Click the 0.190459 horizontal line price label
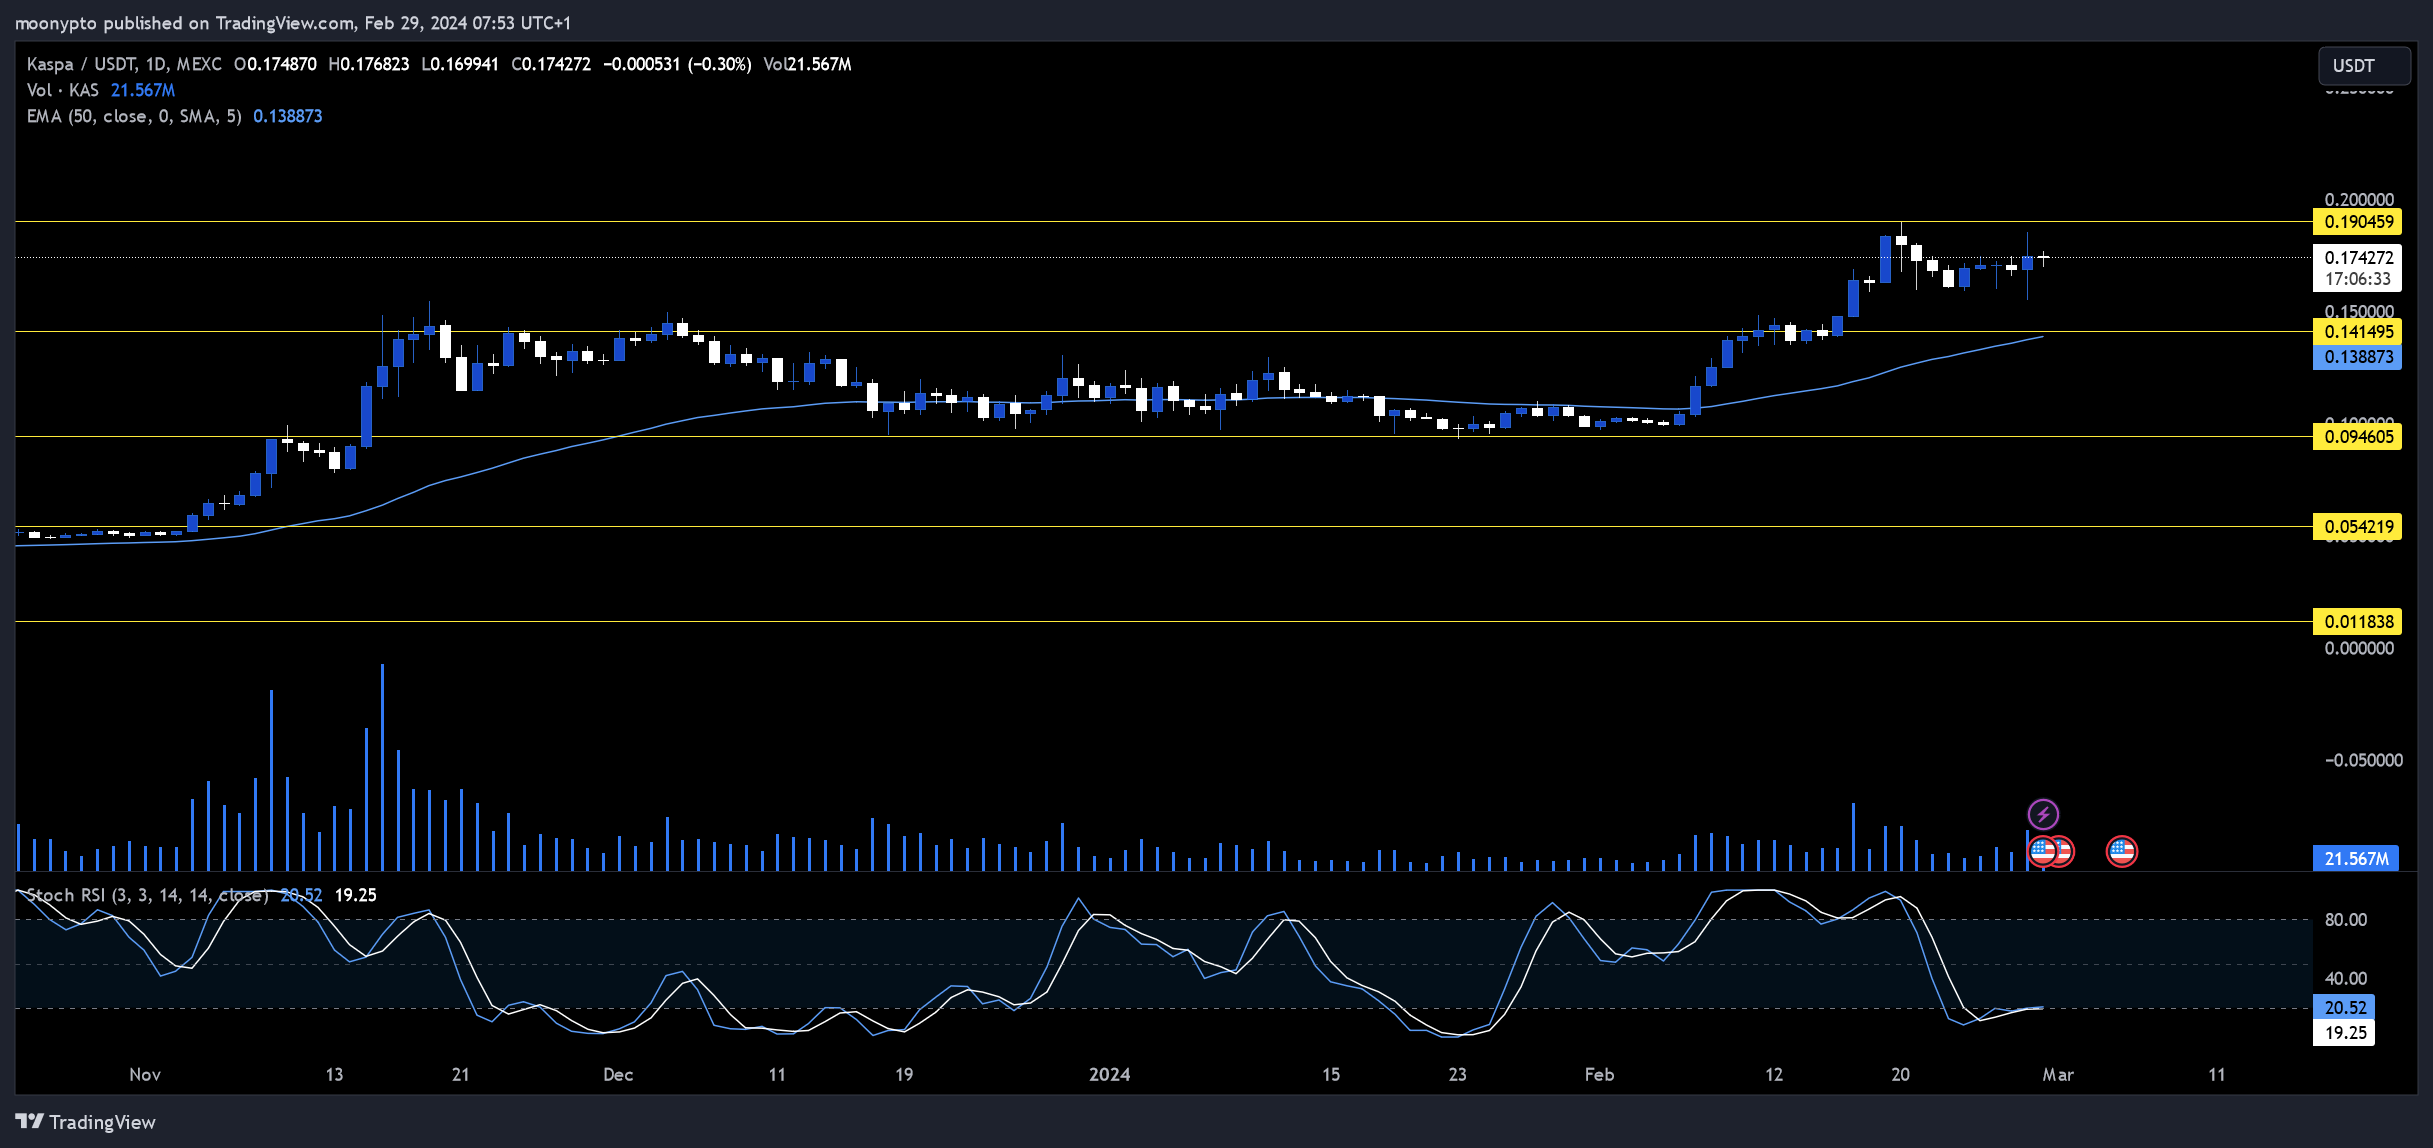 pos(2357,222)
